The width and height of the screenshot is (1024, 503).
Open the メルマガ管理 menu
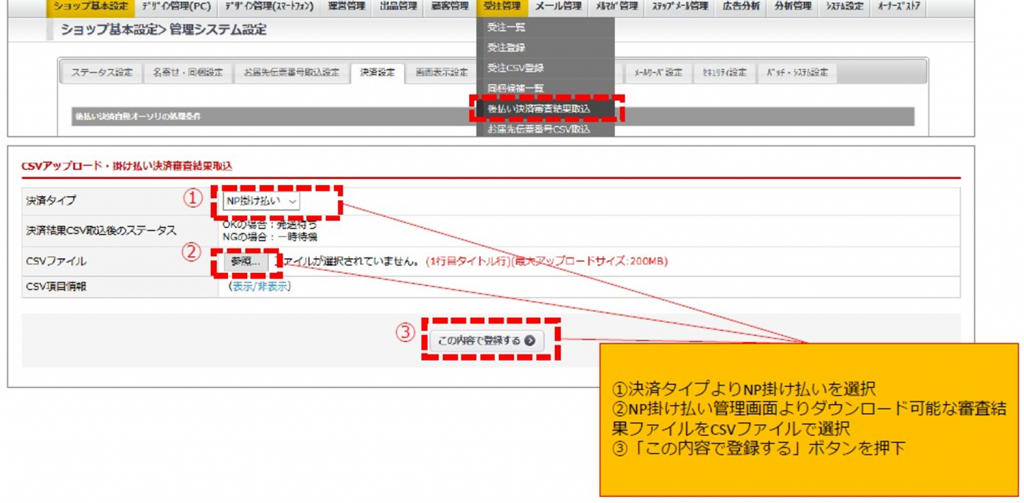click(x=616, y=7)
